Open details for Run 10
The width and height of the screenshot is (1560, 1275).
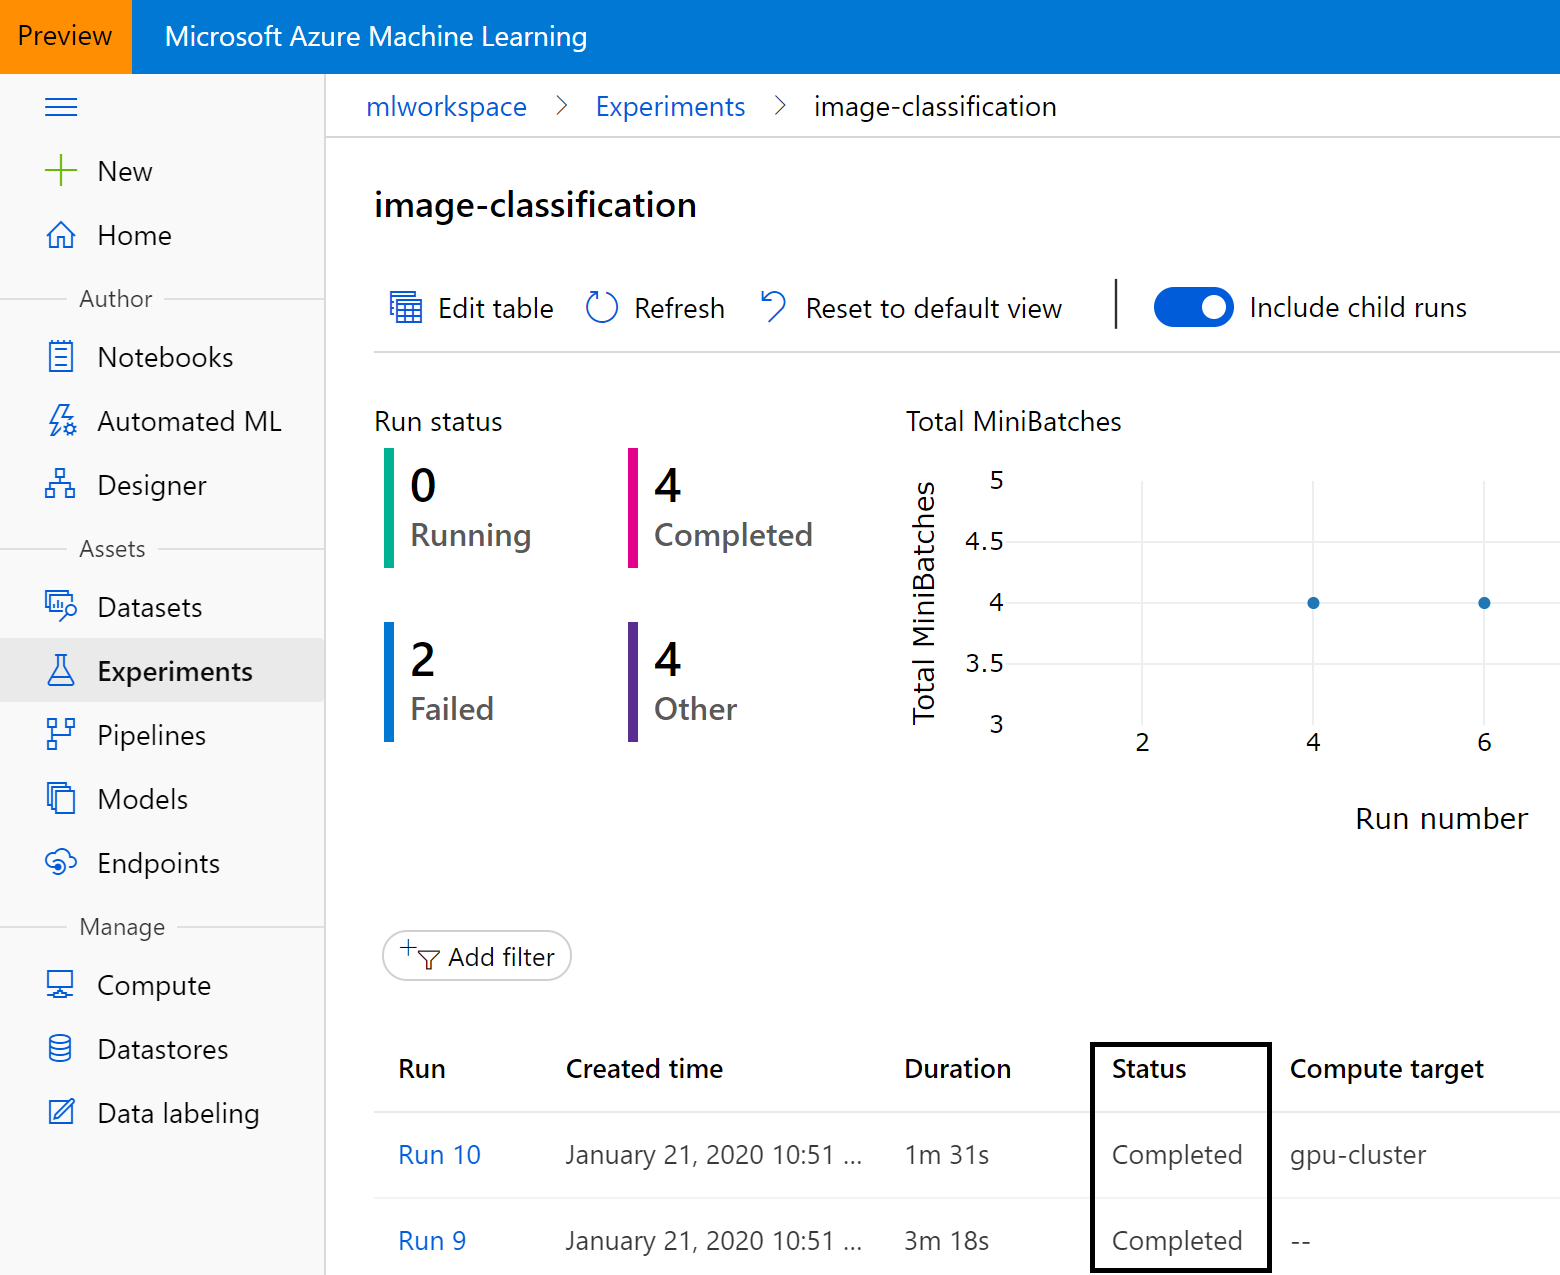pos(439,1154)
